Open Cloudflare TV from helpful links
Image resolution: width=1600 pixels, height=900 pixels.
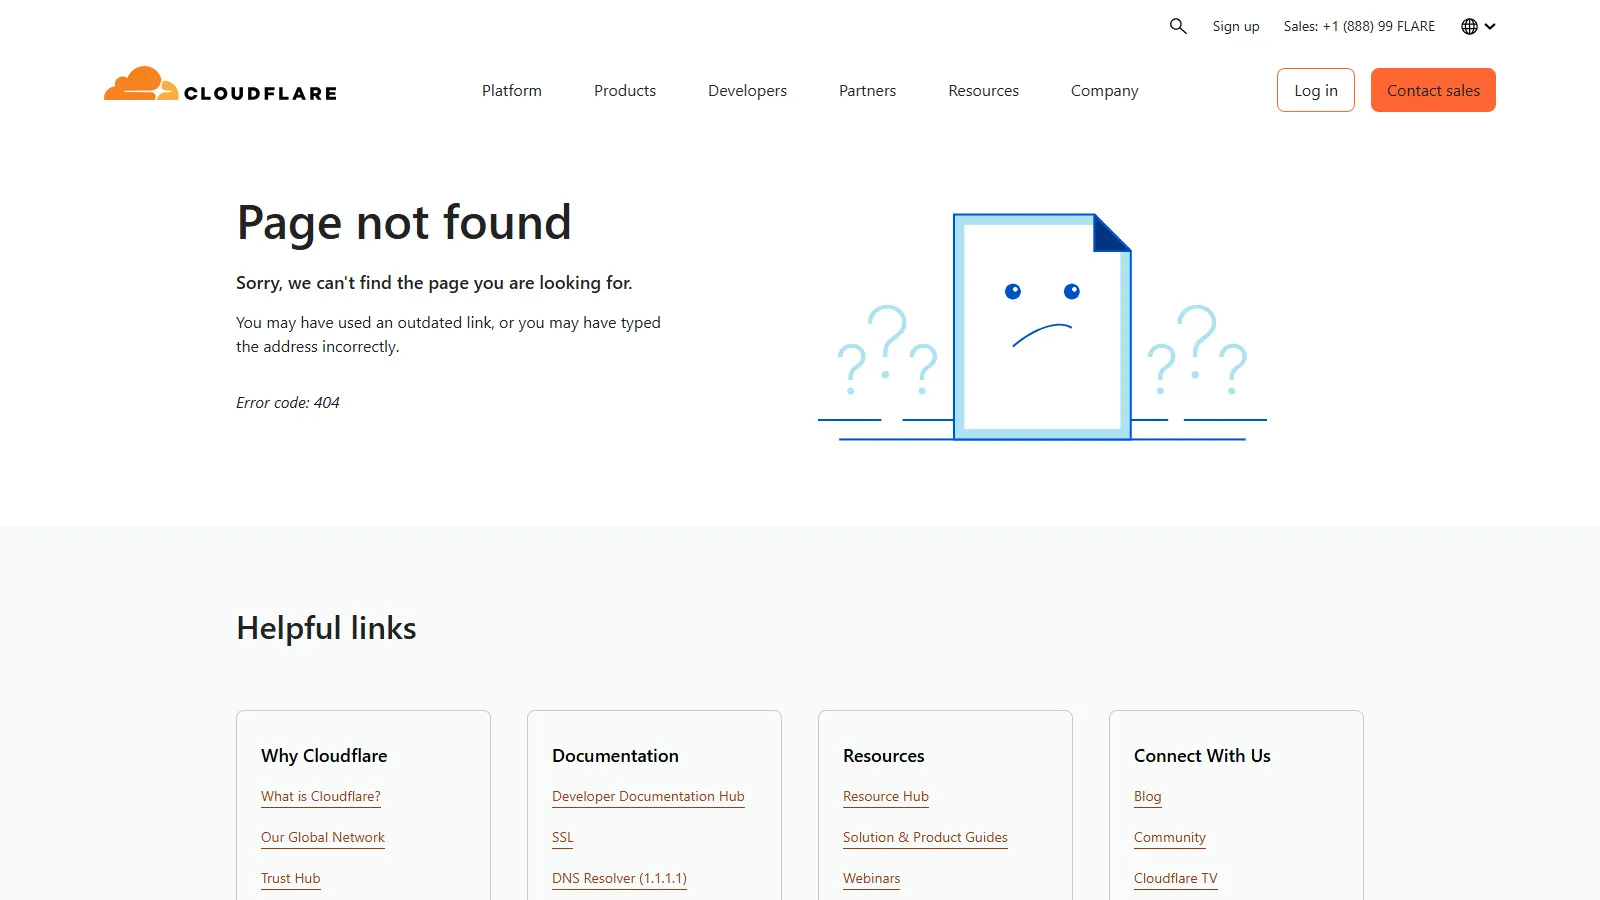[1175, 878]
